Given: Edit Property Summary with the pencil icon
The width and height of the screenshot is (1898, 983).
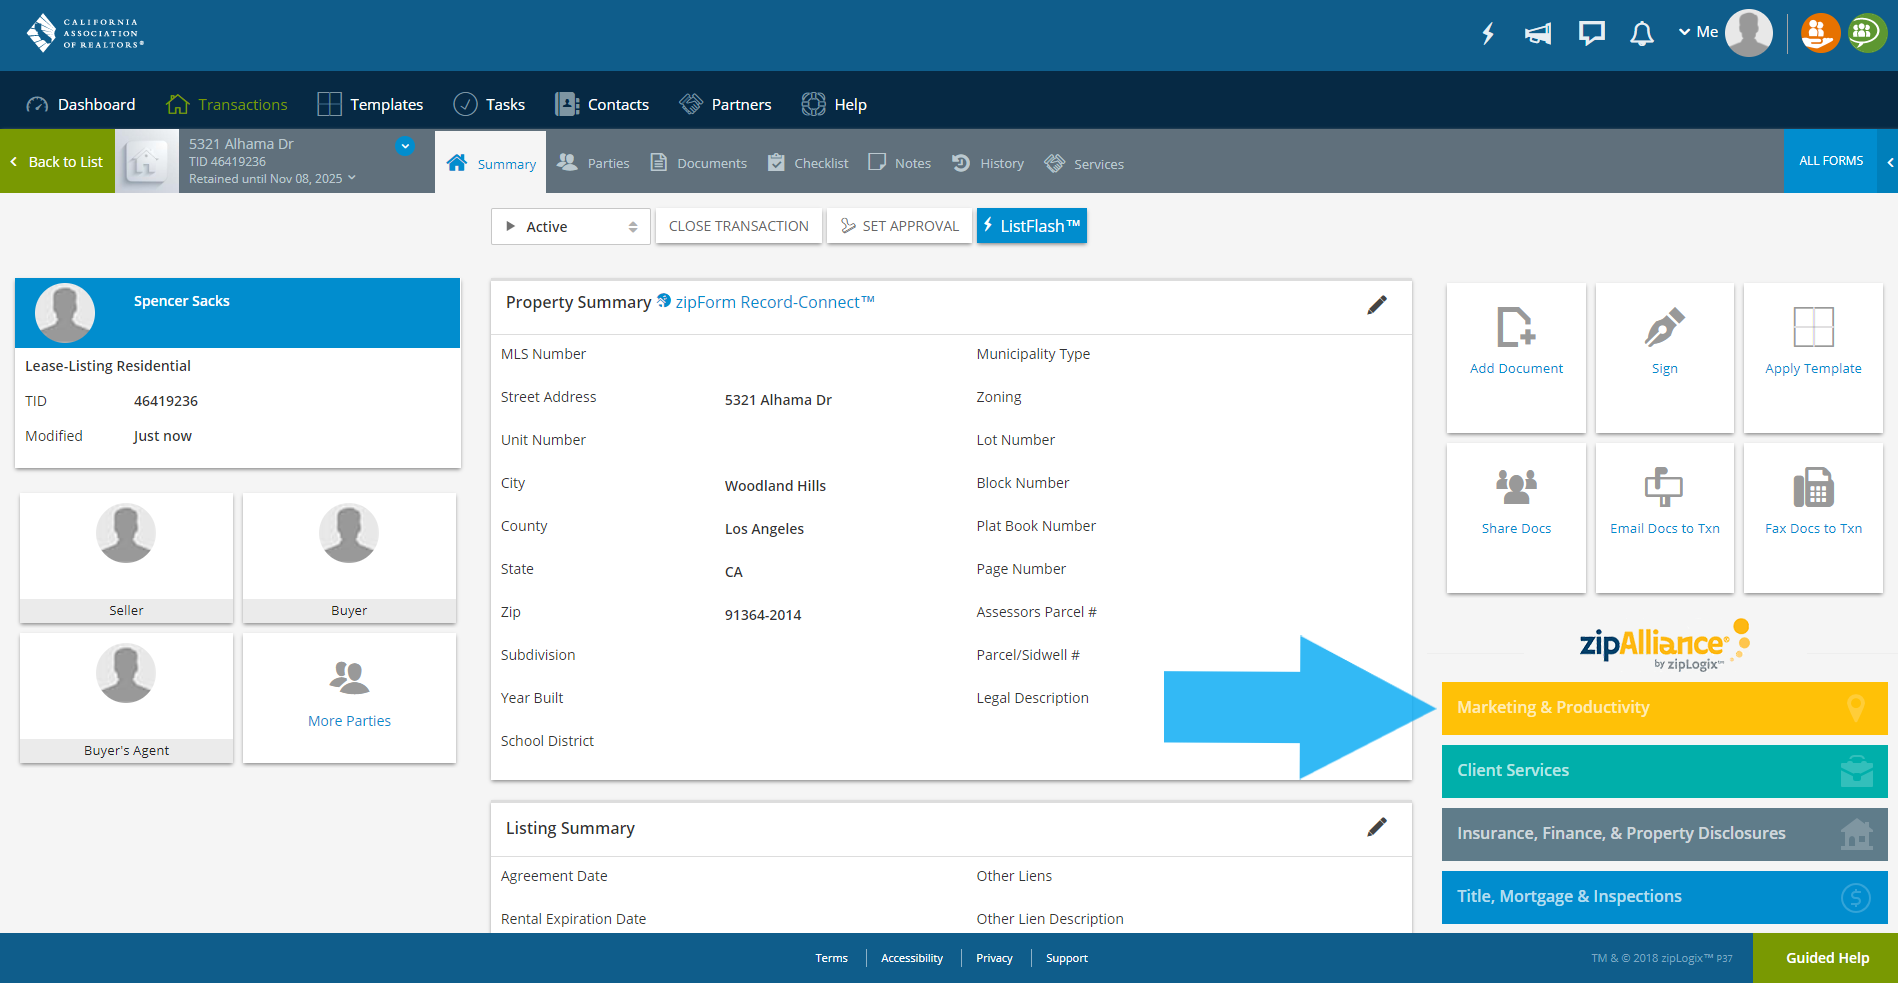Looking at the screenshot, I should pos(1377,305).
